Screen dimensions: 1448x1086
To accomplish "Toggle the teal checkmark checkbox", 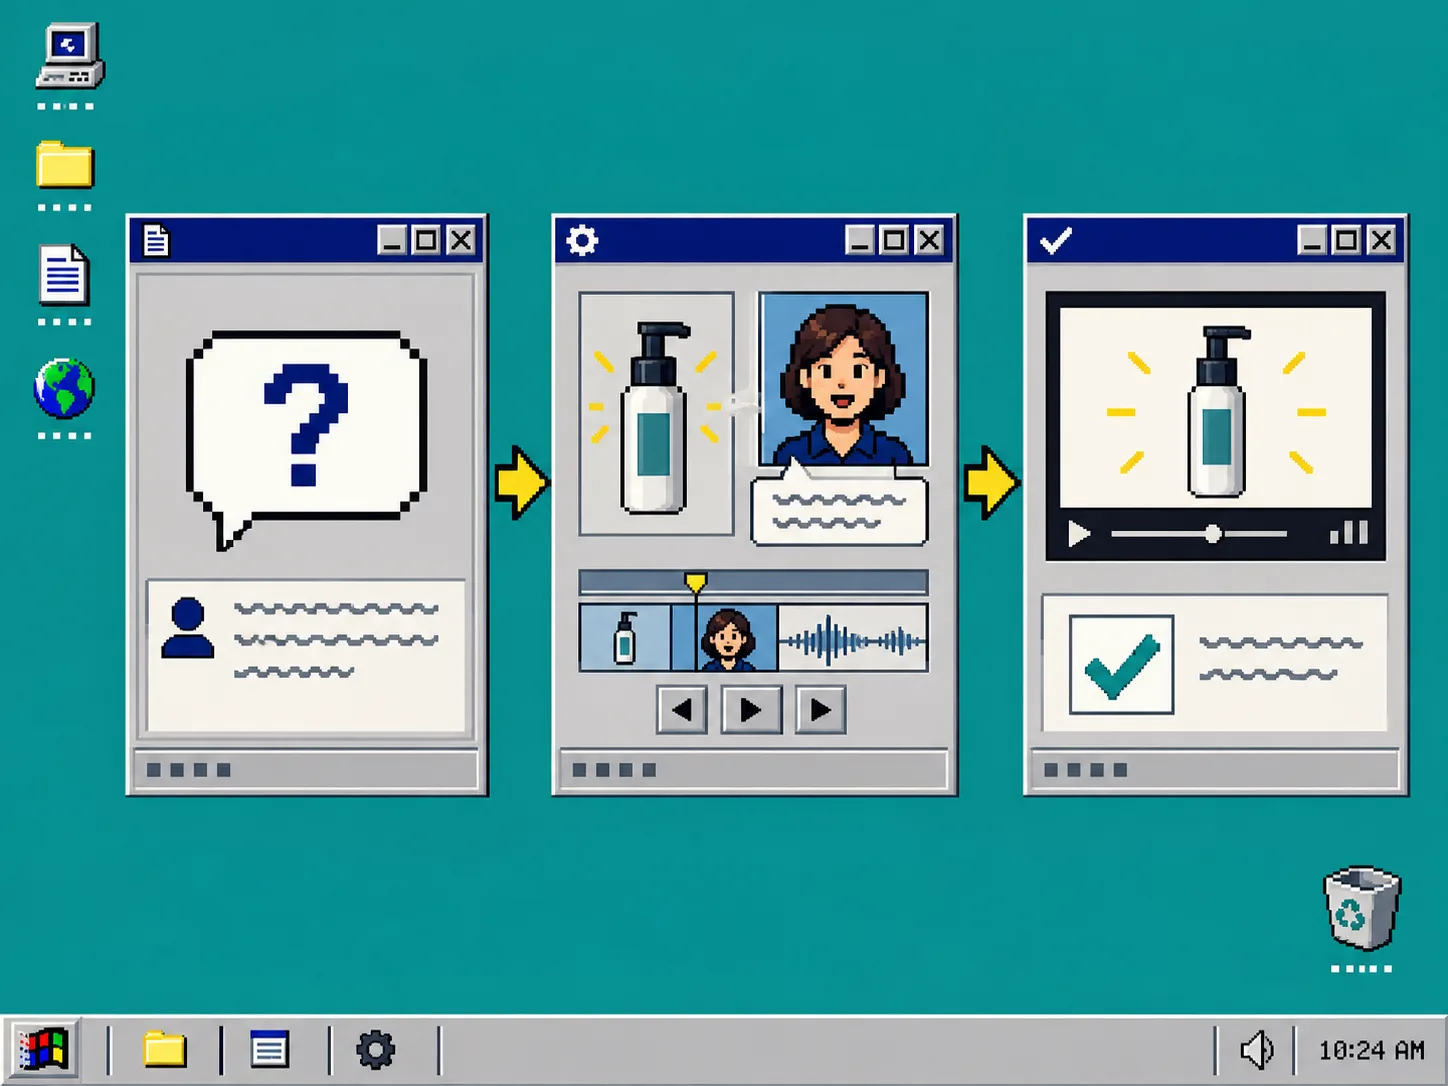I will point(1121,665).
